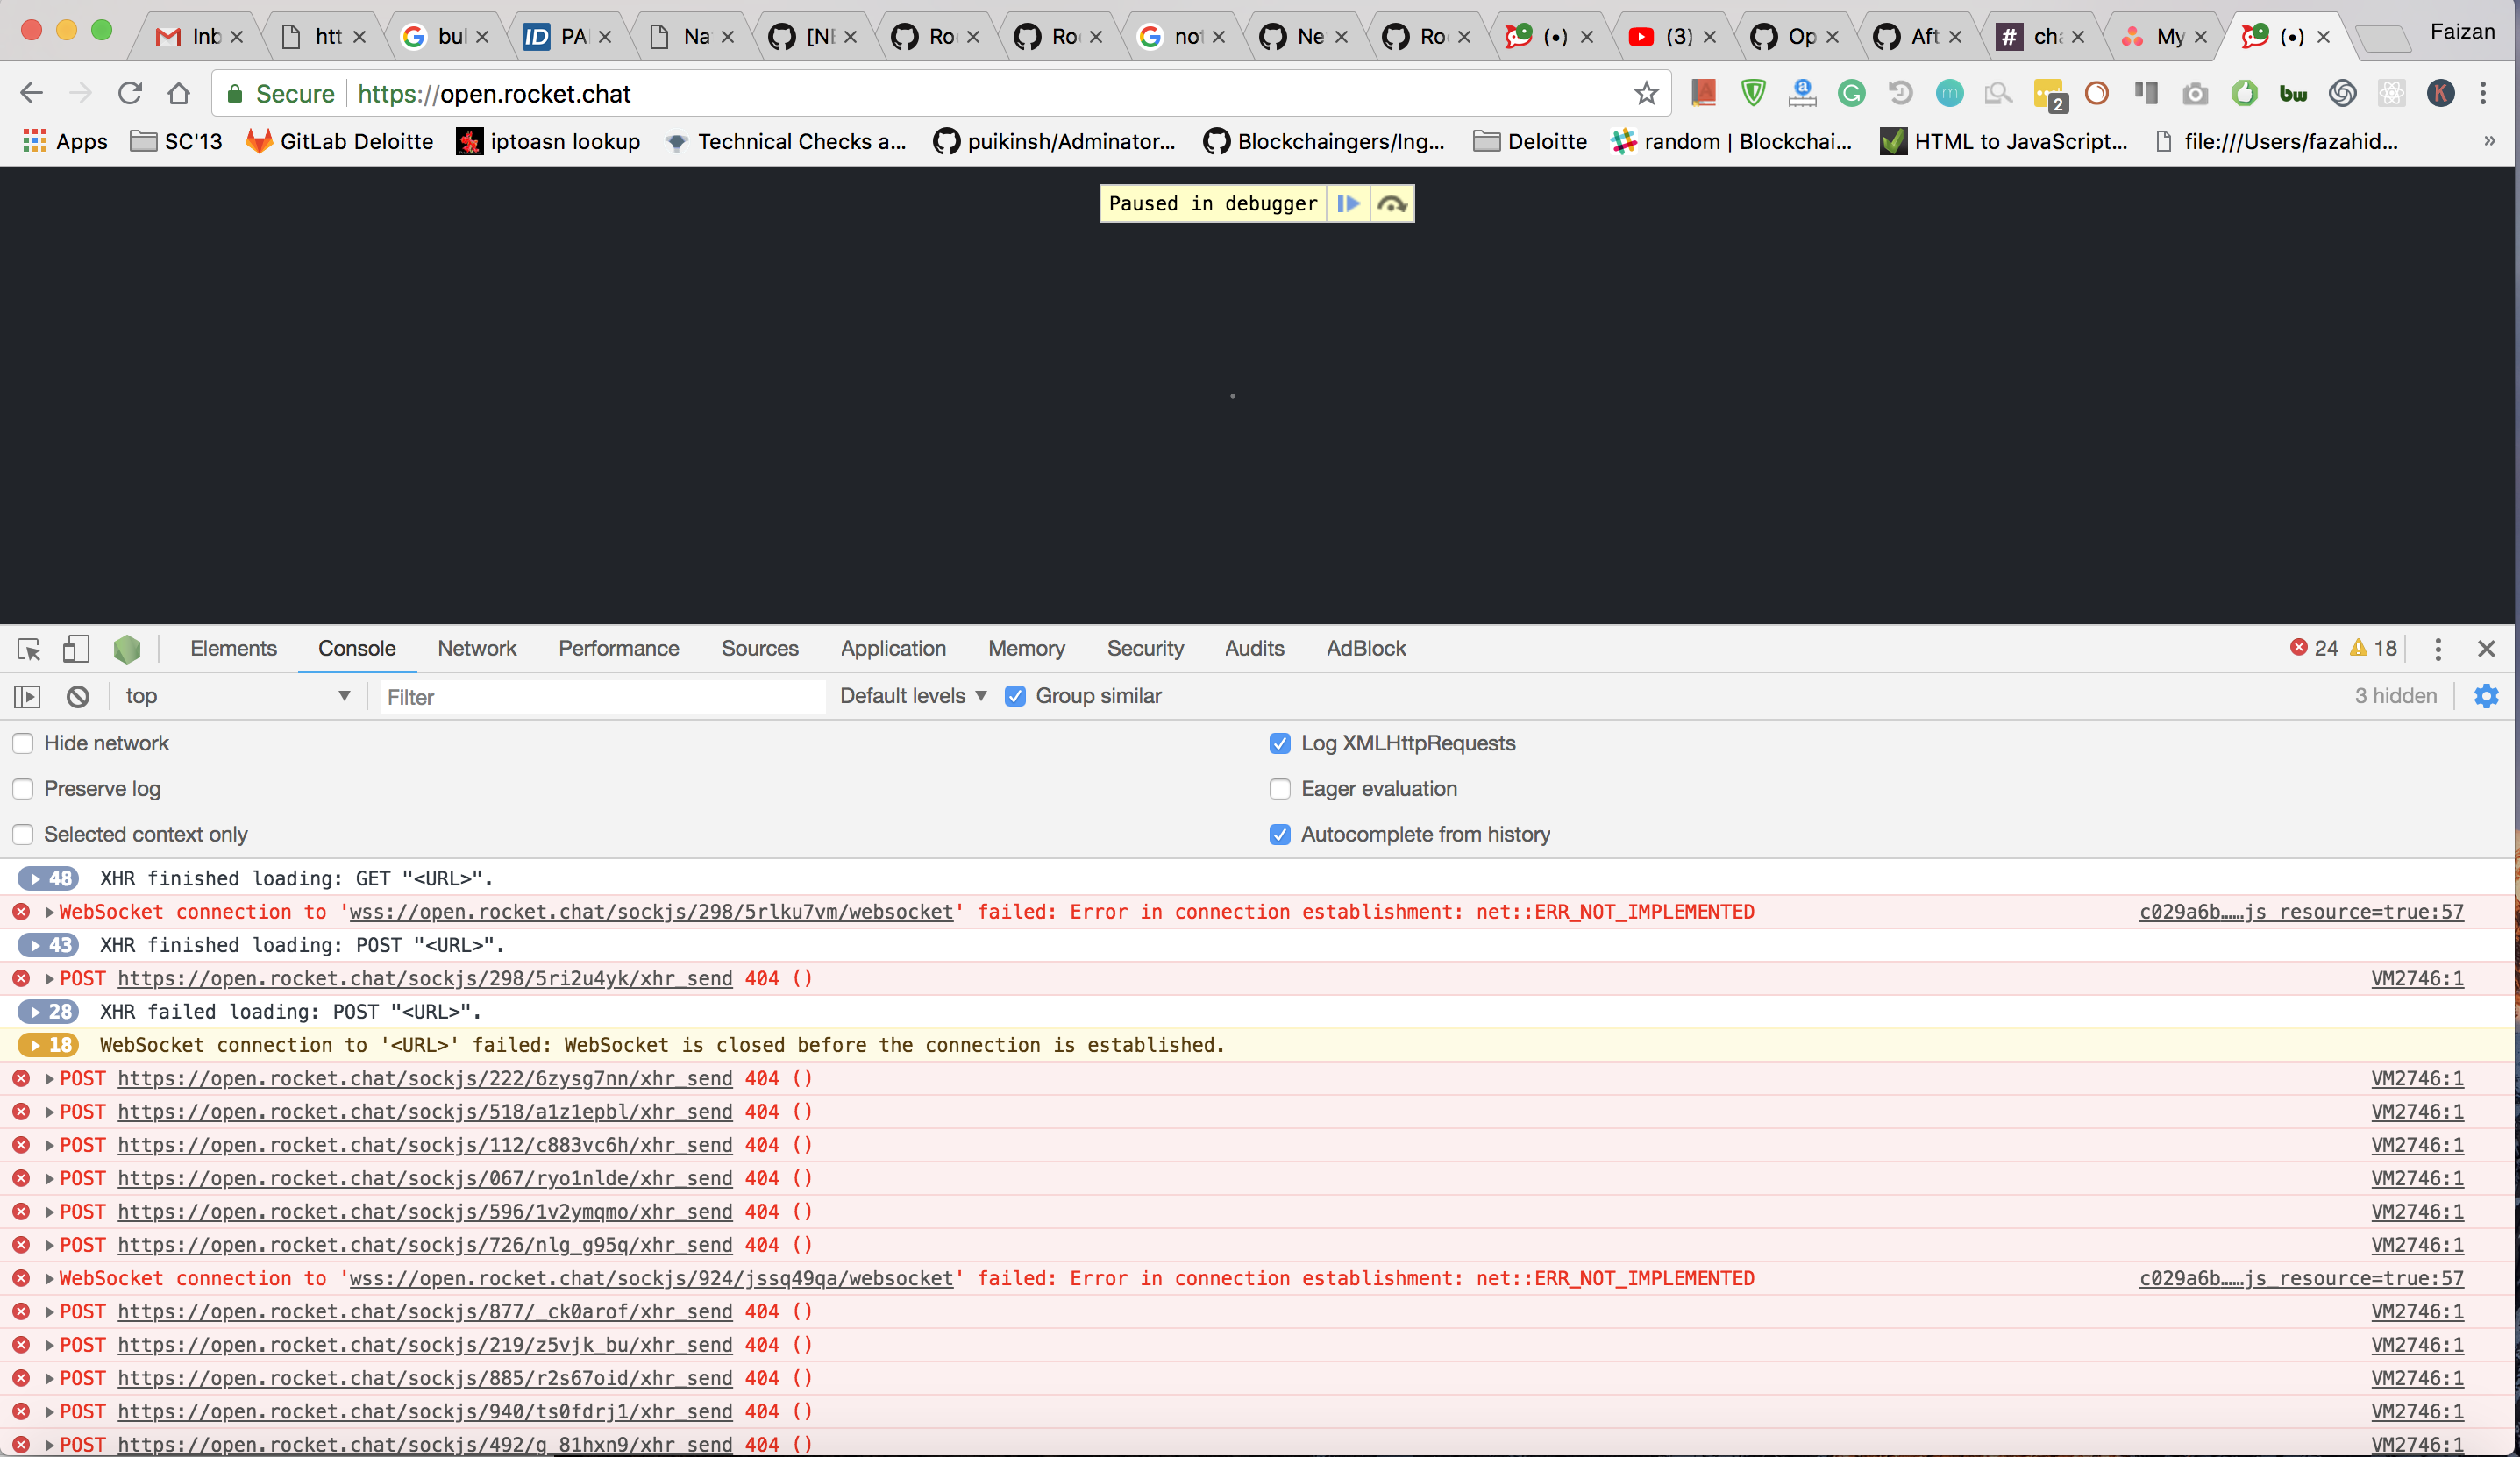This screenshot has width=2520, height=1457.
Task: Resume script execution in debugger
Action: pyautogui.click(x=1348, y=203)
